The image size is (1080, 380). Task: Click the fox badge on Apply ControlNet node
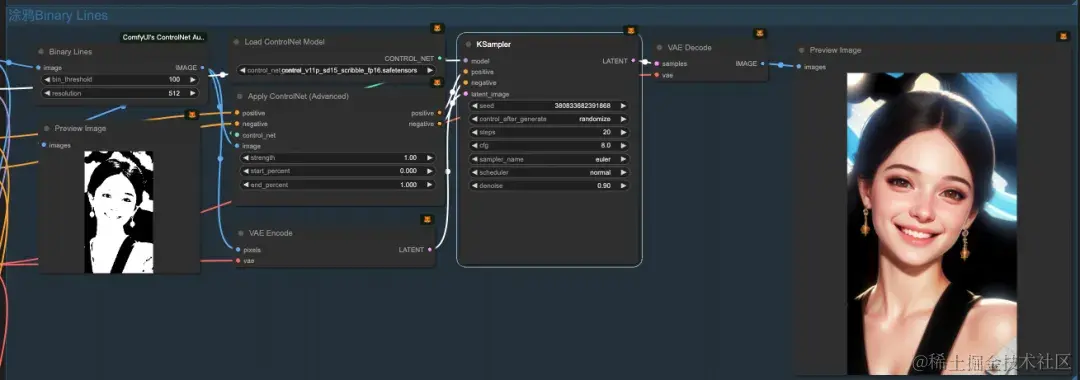pyautogui.click(x=437, y=83)
